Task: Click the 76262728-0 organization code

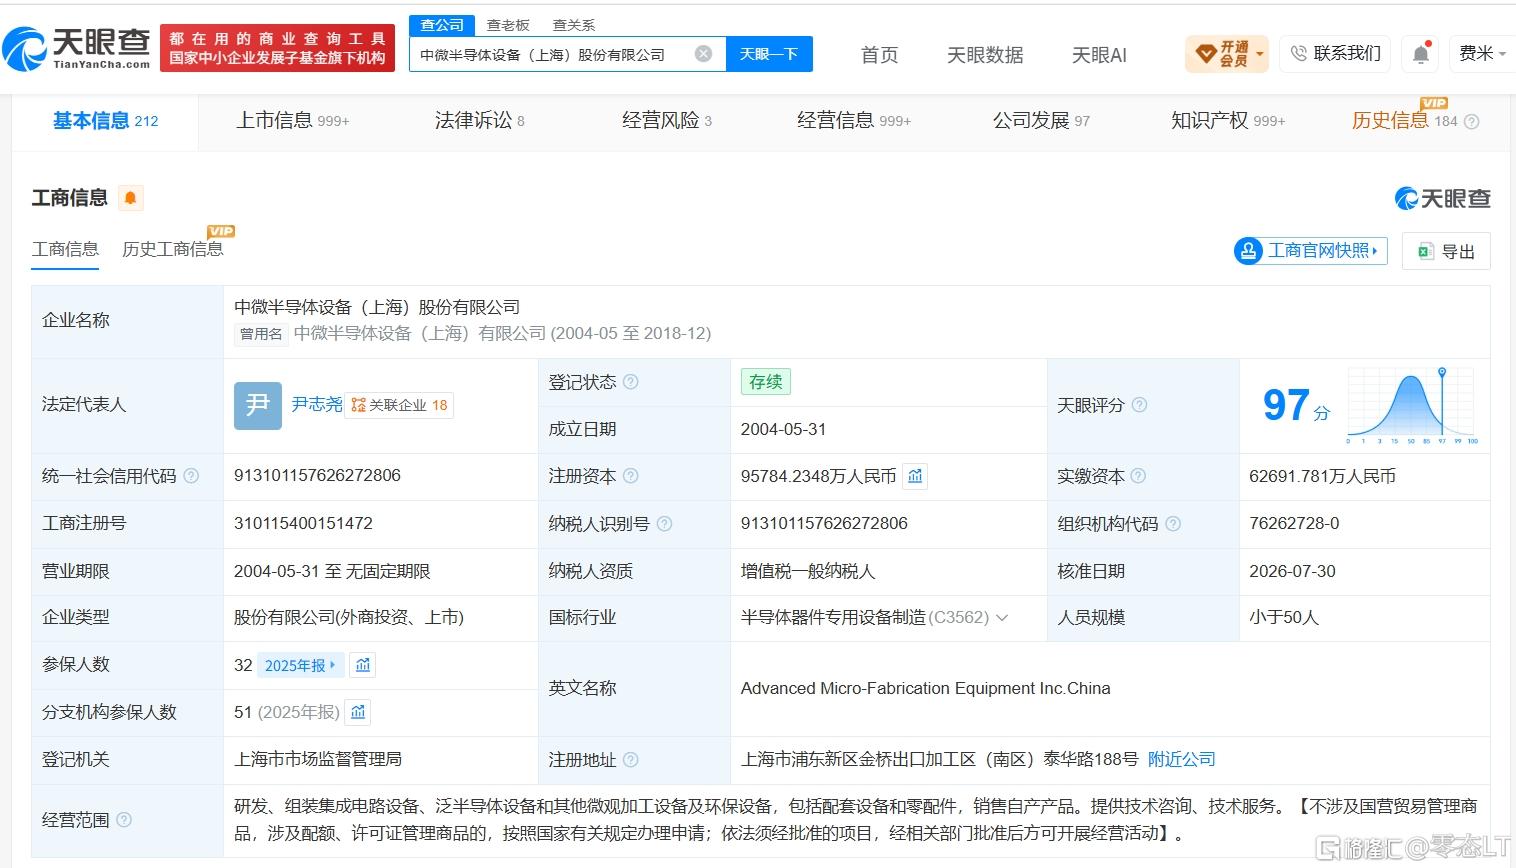Action: click(x=1294, y=523)
